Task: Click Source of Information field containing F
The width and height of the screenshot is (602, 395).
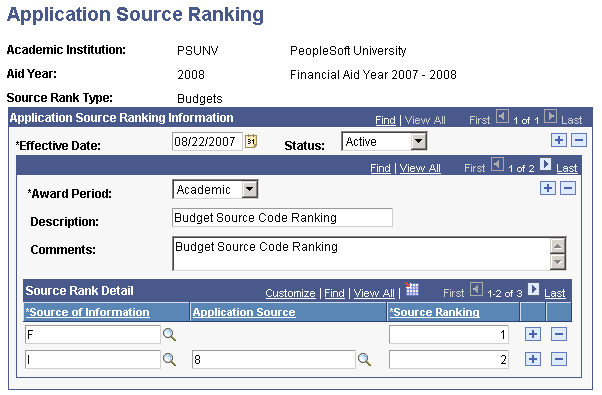Action: coord(93,335)
